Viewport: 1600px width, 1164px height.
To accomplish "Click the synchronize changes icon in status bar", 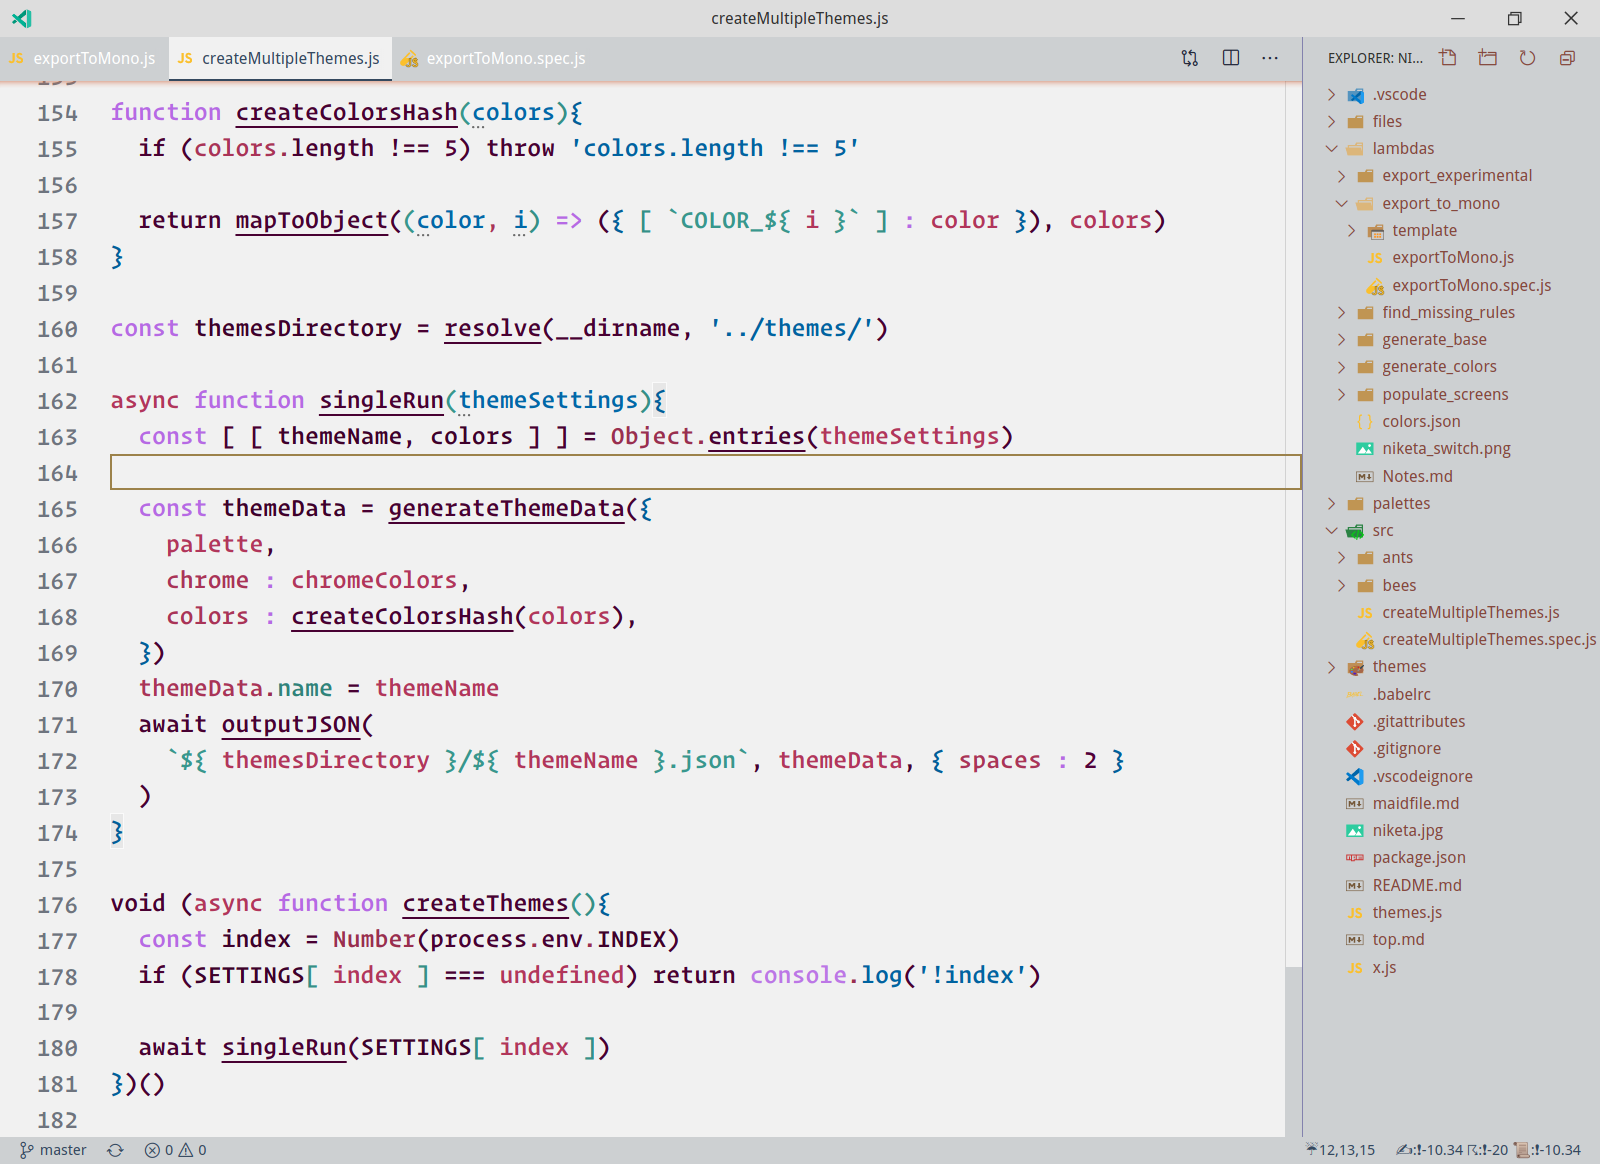I will 115,1149.
